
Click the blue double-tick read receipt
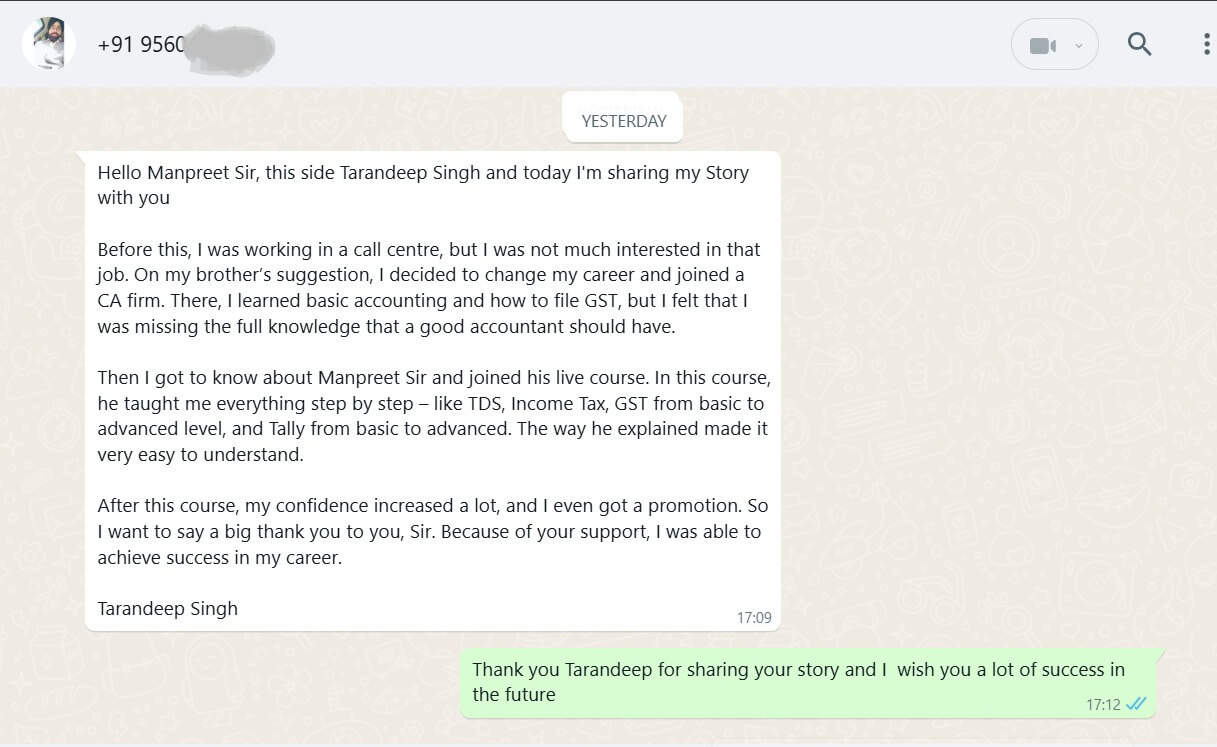point(1136,704)
